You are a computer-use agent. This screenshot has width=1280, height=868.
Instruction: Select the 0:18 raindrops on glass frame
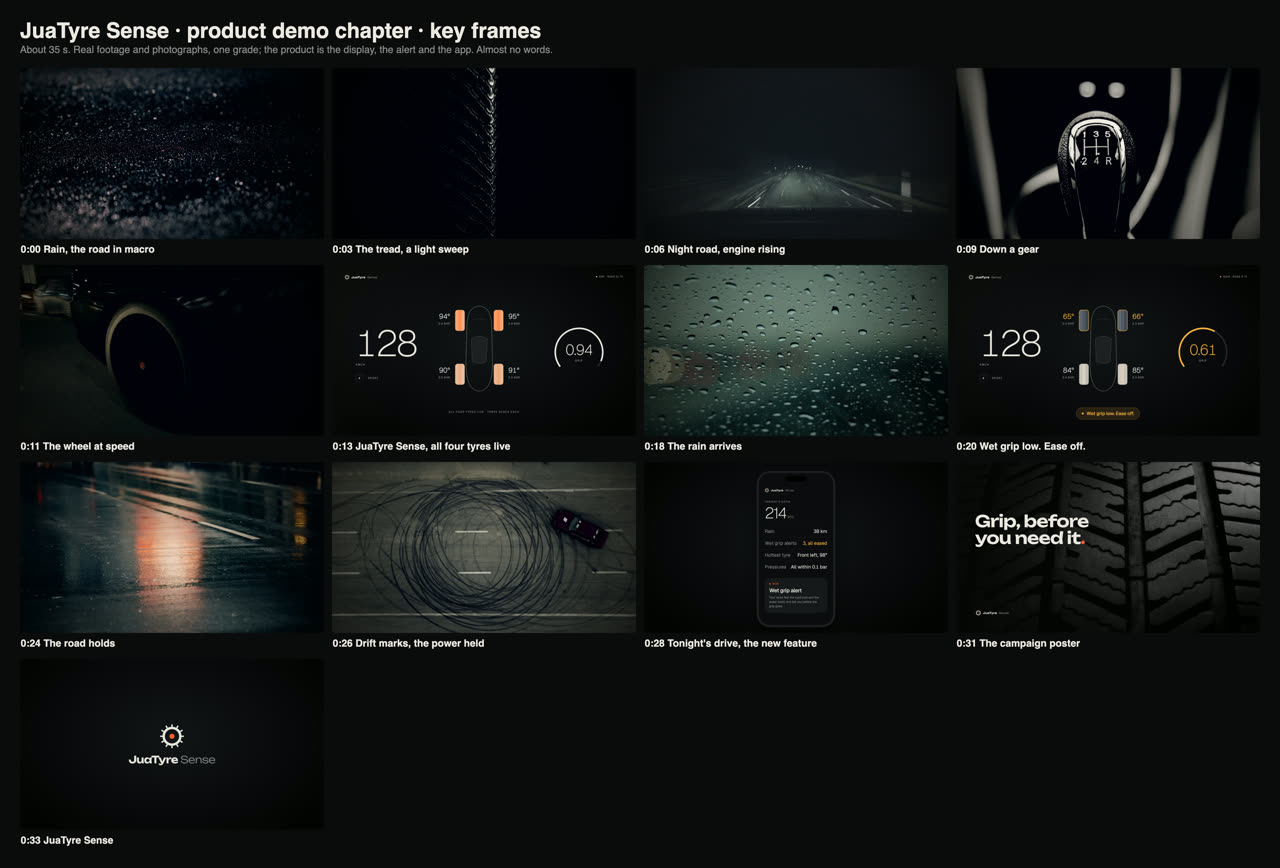click(796, 350)
